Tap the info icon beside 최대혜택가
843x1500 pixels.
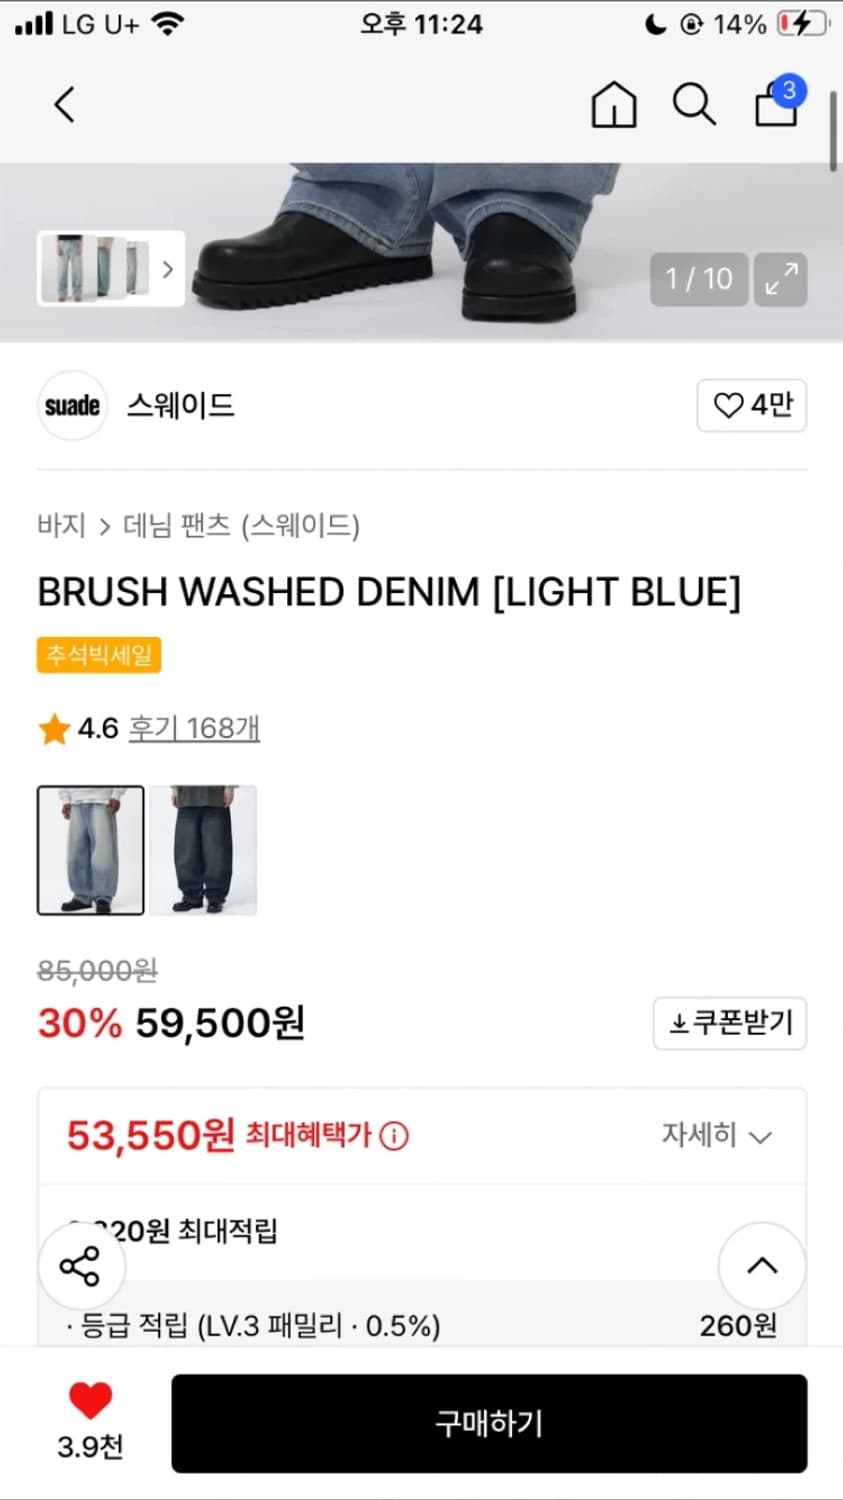394,1136
